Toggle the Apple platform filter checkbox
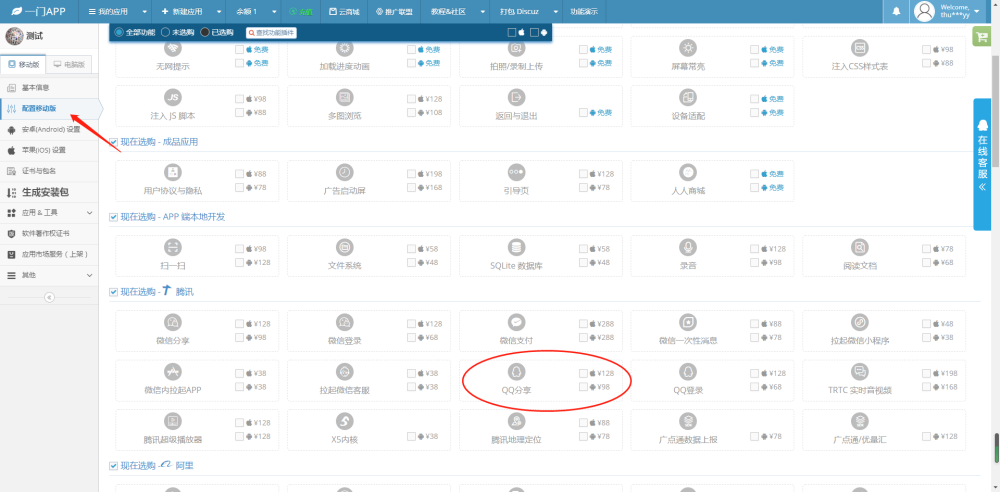The width and height of the screenshot is (1000, 492). click(x=511, y=33)
